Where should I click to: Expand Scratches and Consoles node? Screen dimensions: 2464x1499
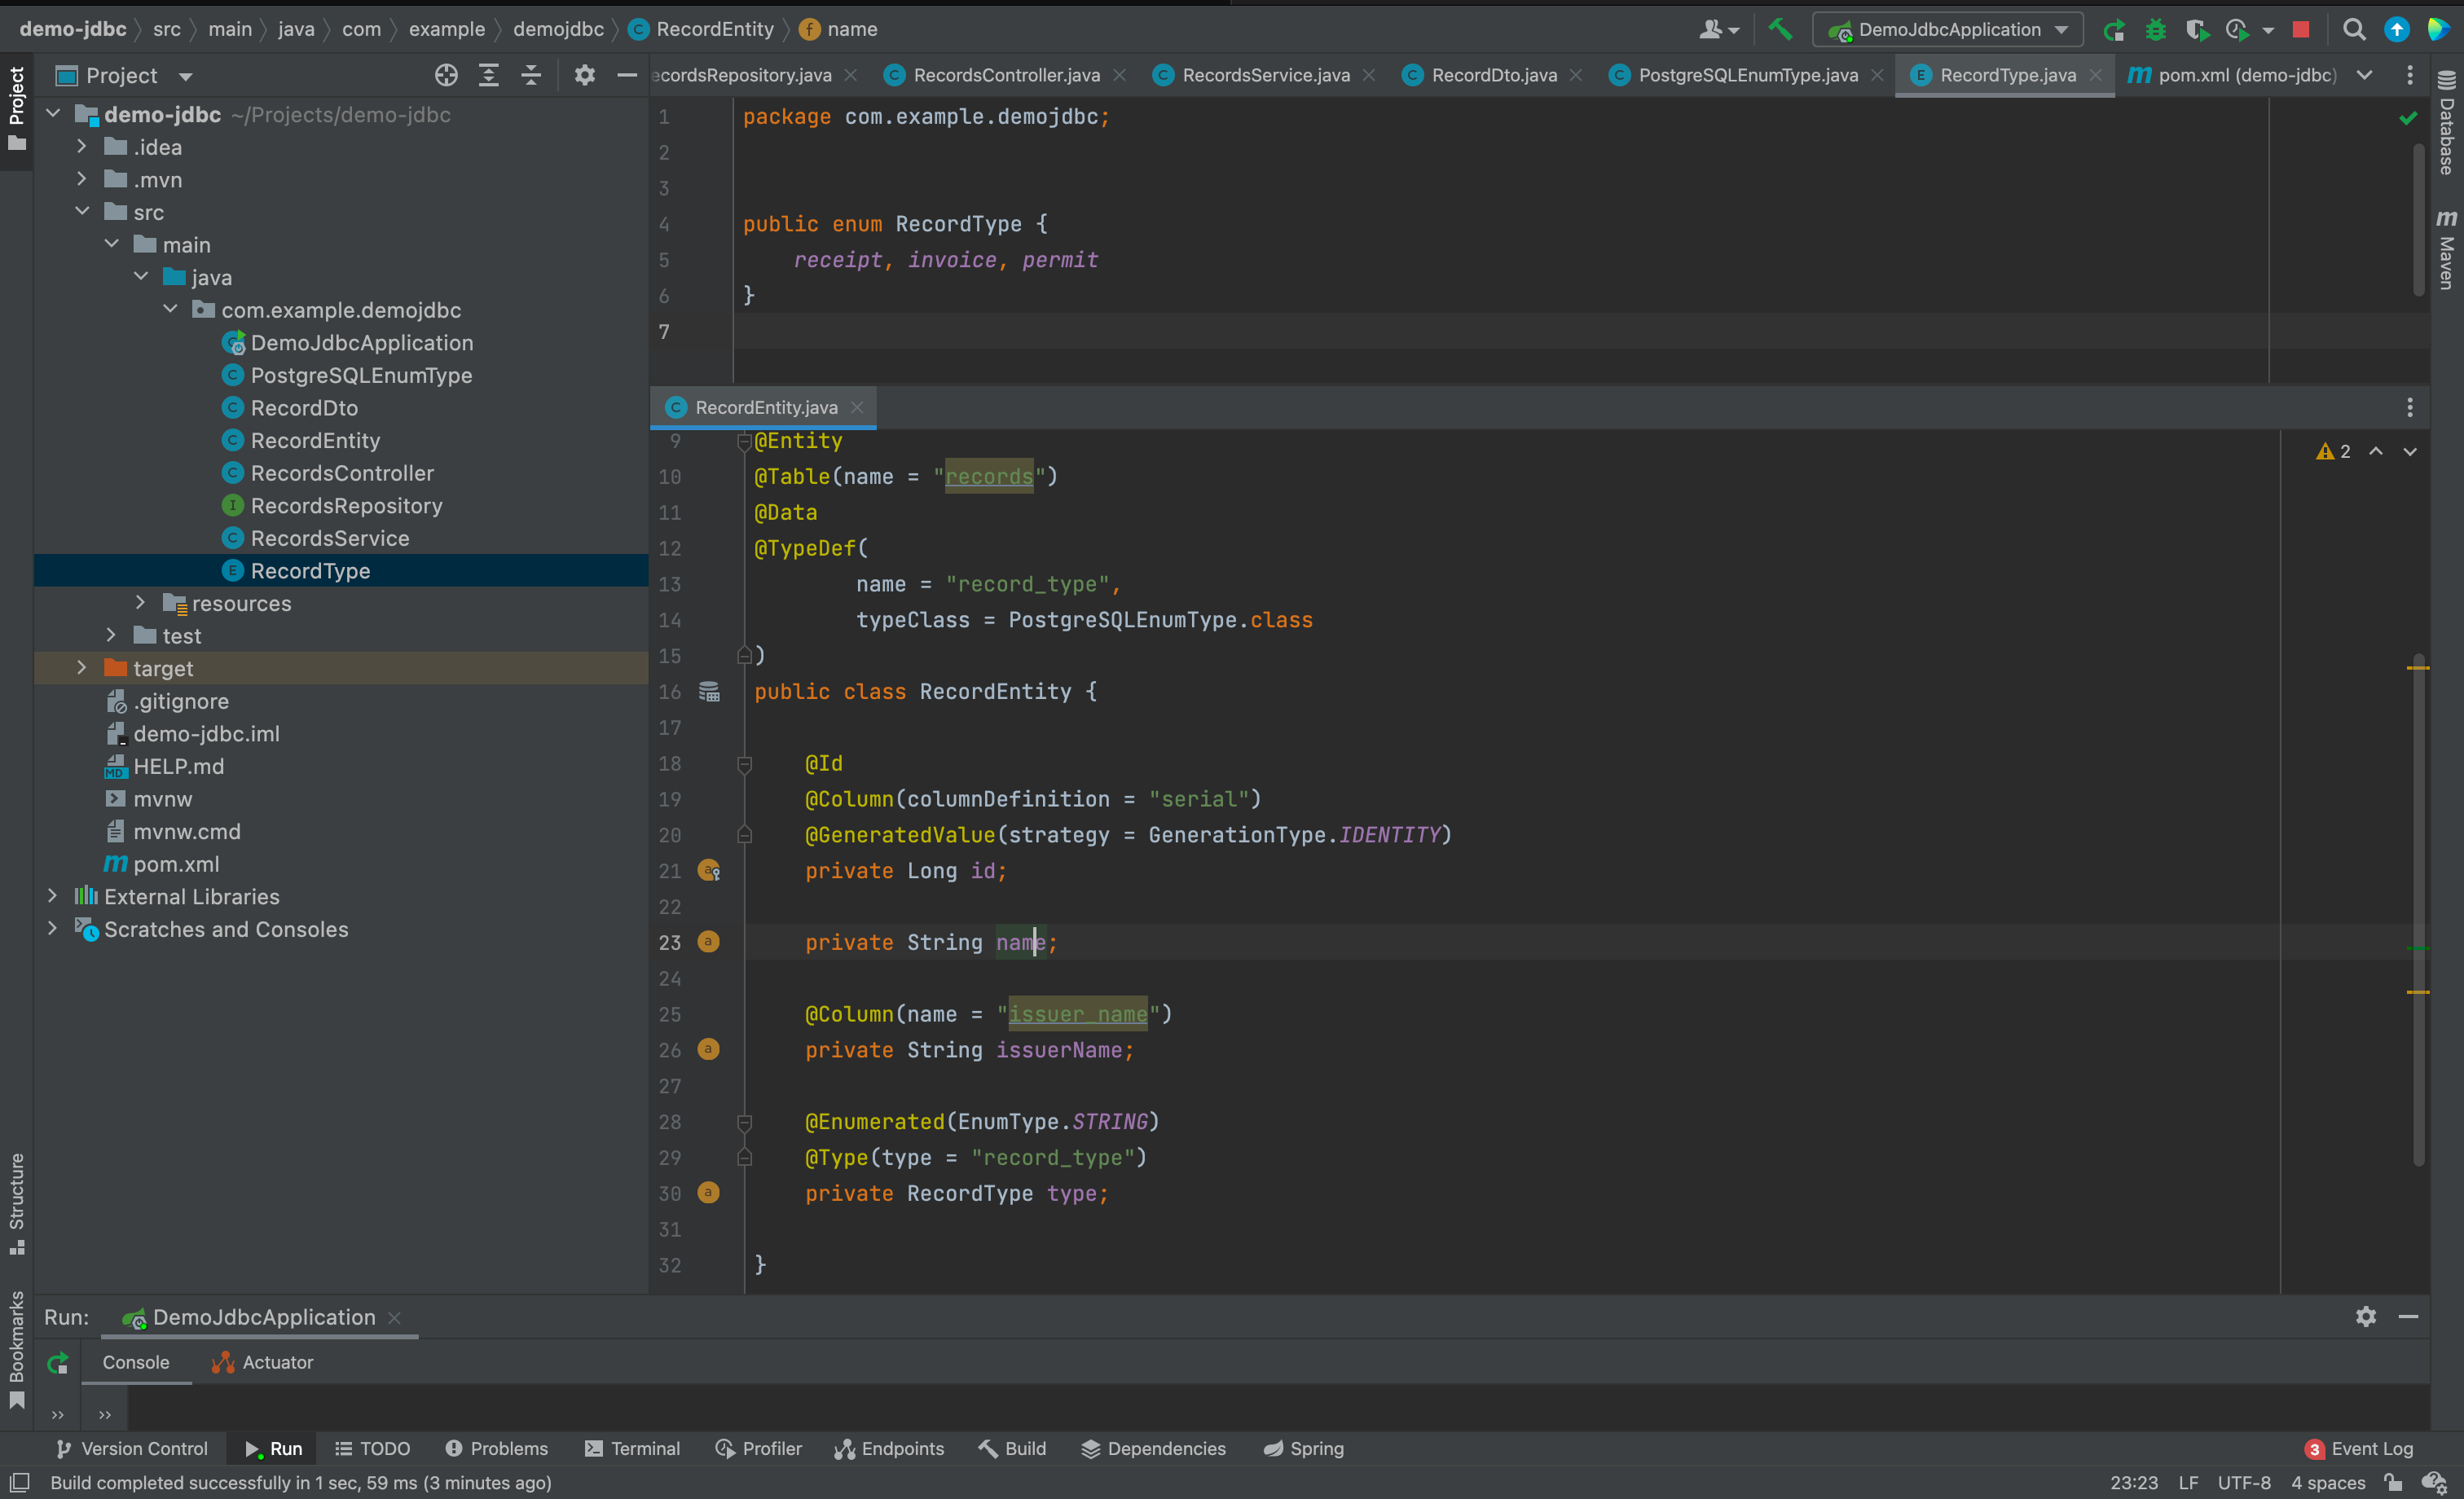[x=53, y=928]
